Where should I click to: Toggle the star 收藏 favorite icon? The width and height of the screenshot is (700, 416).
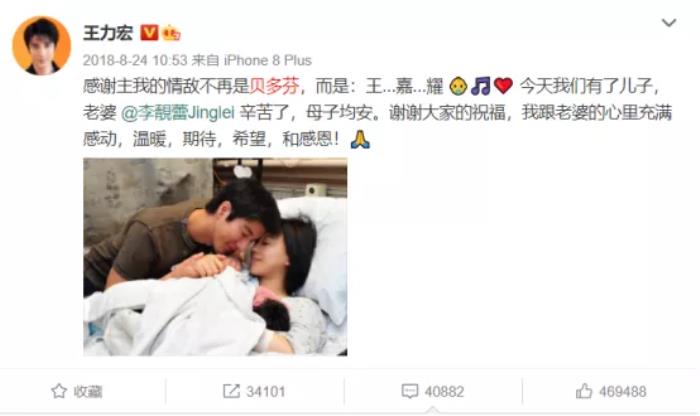point(59,391)
